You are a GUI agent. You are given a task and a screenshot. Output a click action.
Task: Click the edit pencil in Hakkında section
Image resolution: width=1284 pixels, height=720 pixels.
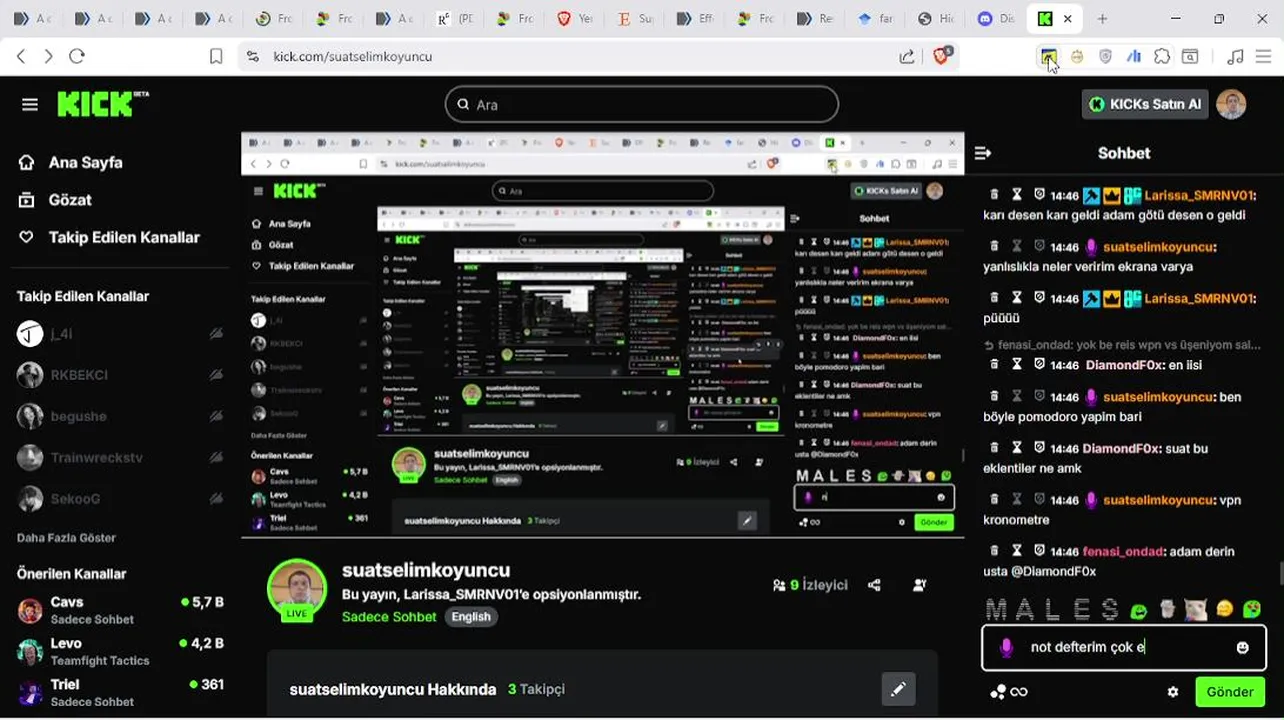(x=898, y=689)
